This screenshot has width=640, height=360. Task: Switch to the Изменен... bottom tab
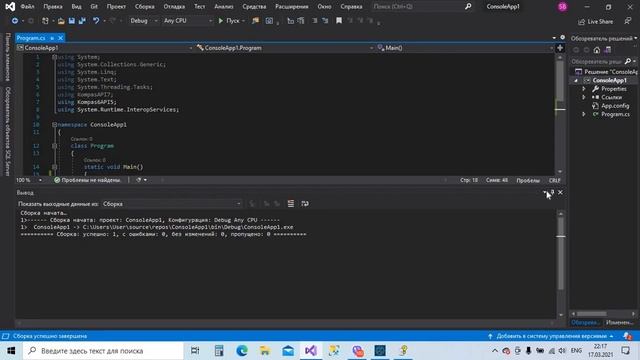(x=619, y=322)
